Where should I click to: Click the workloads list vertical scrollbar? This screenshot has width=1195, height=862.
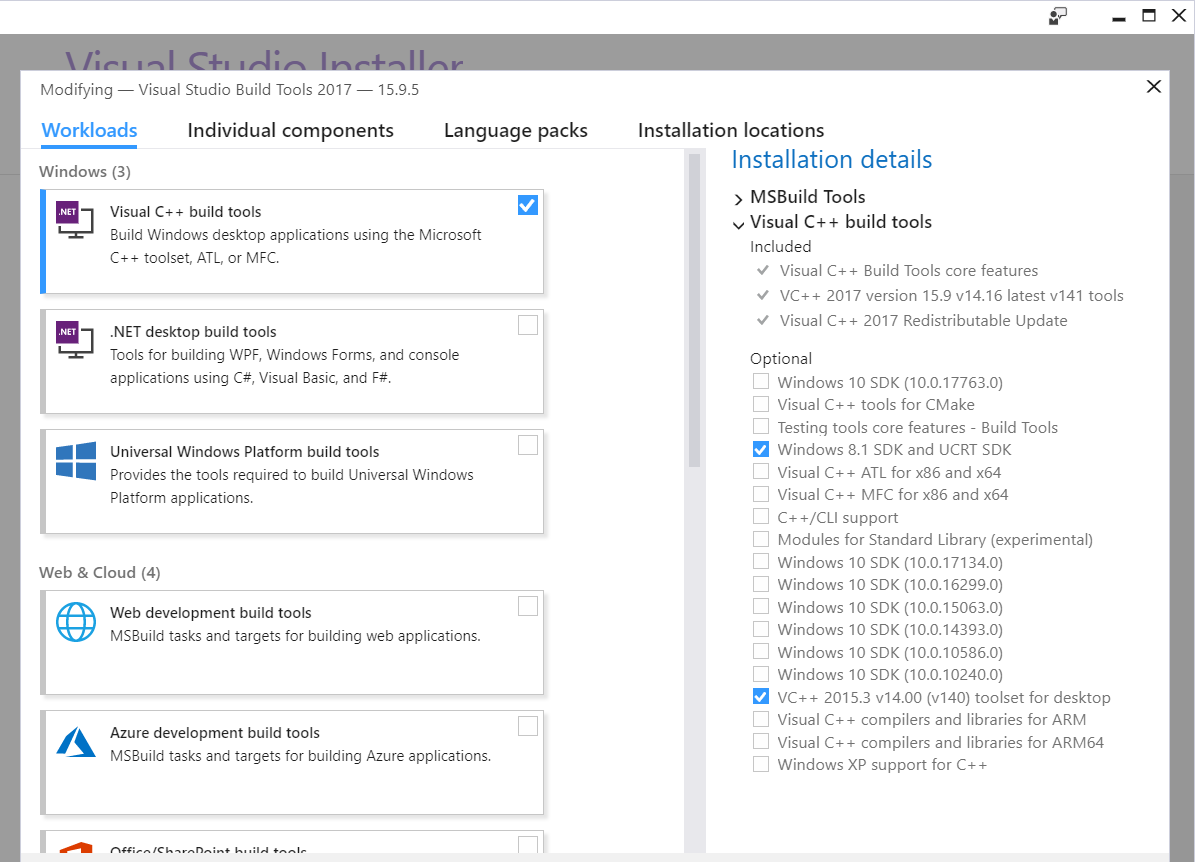694,310
